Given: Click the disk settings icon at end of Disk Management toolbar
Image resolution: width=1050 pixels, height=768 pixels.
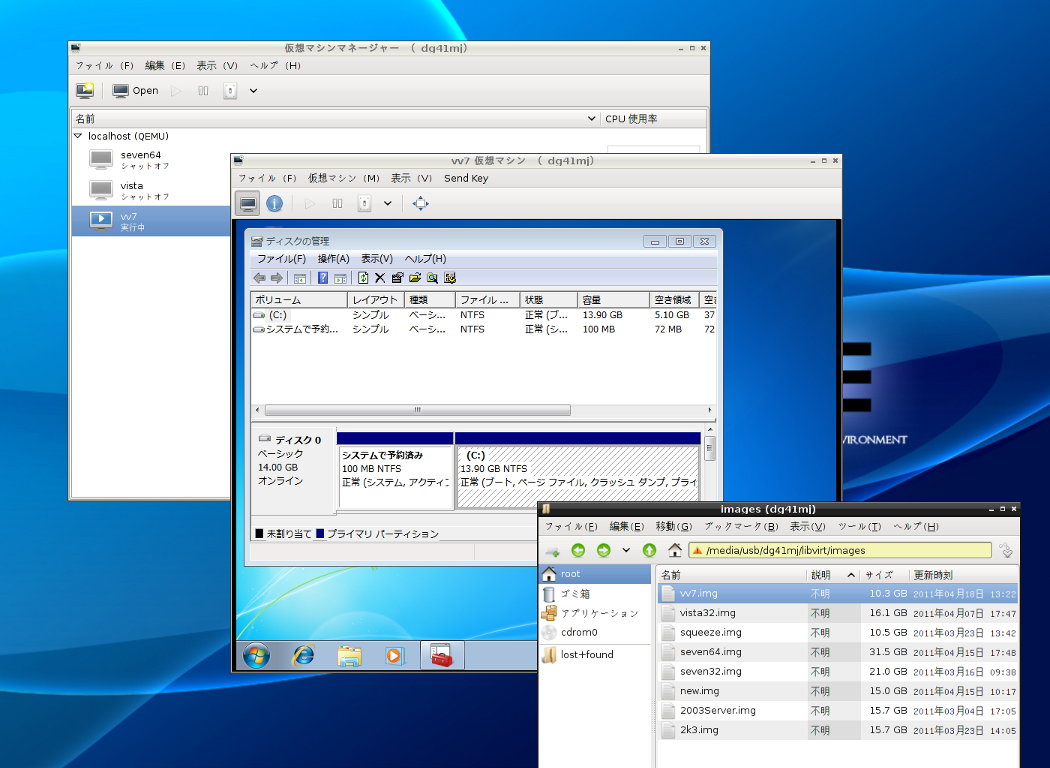Looking at the screenshot, I should (449, 278).
